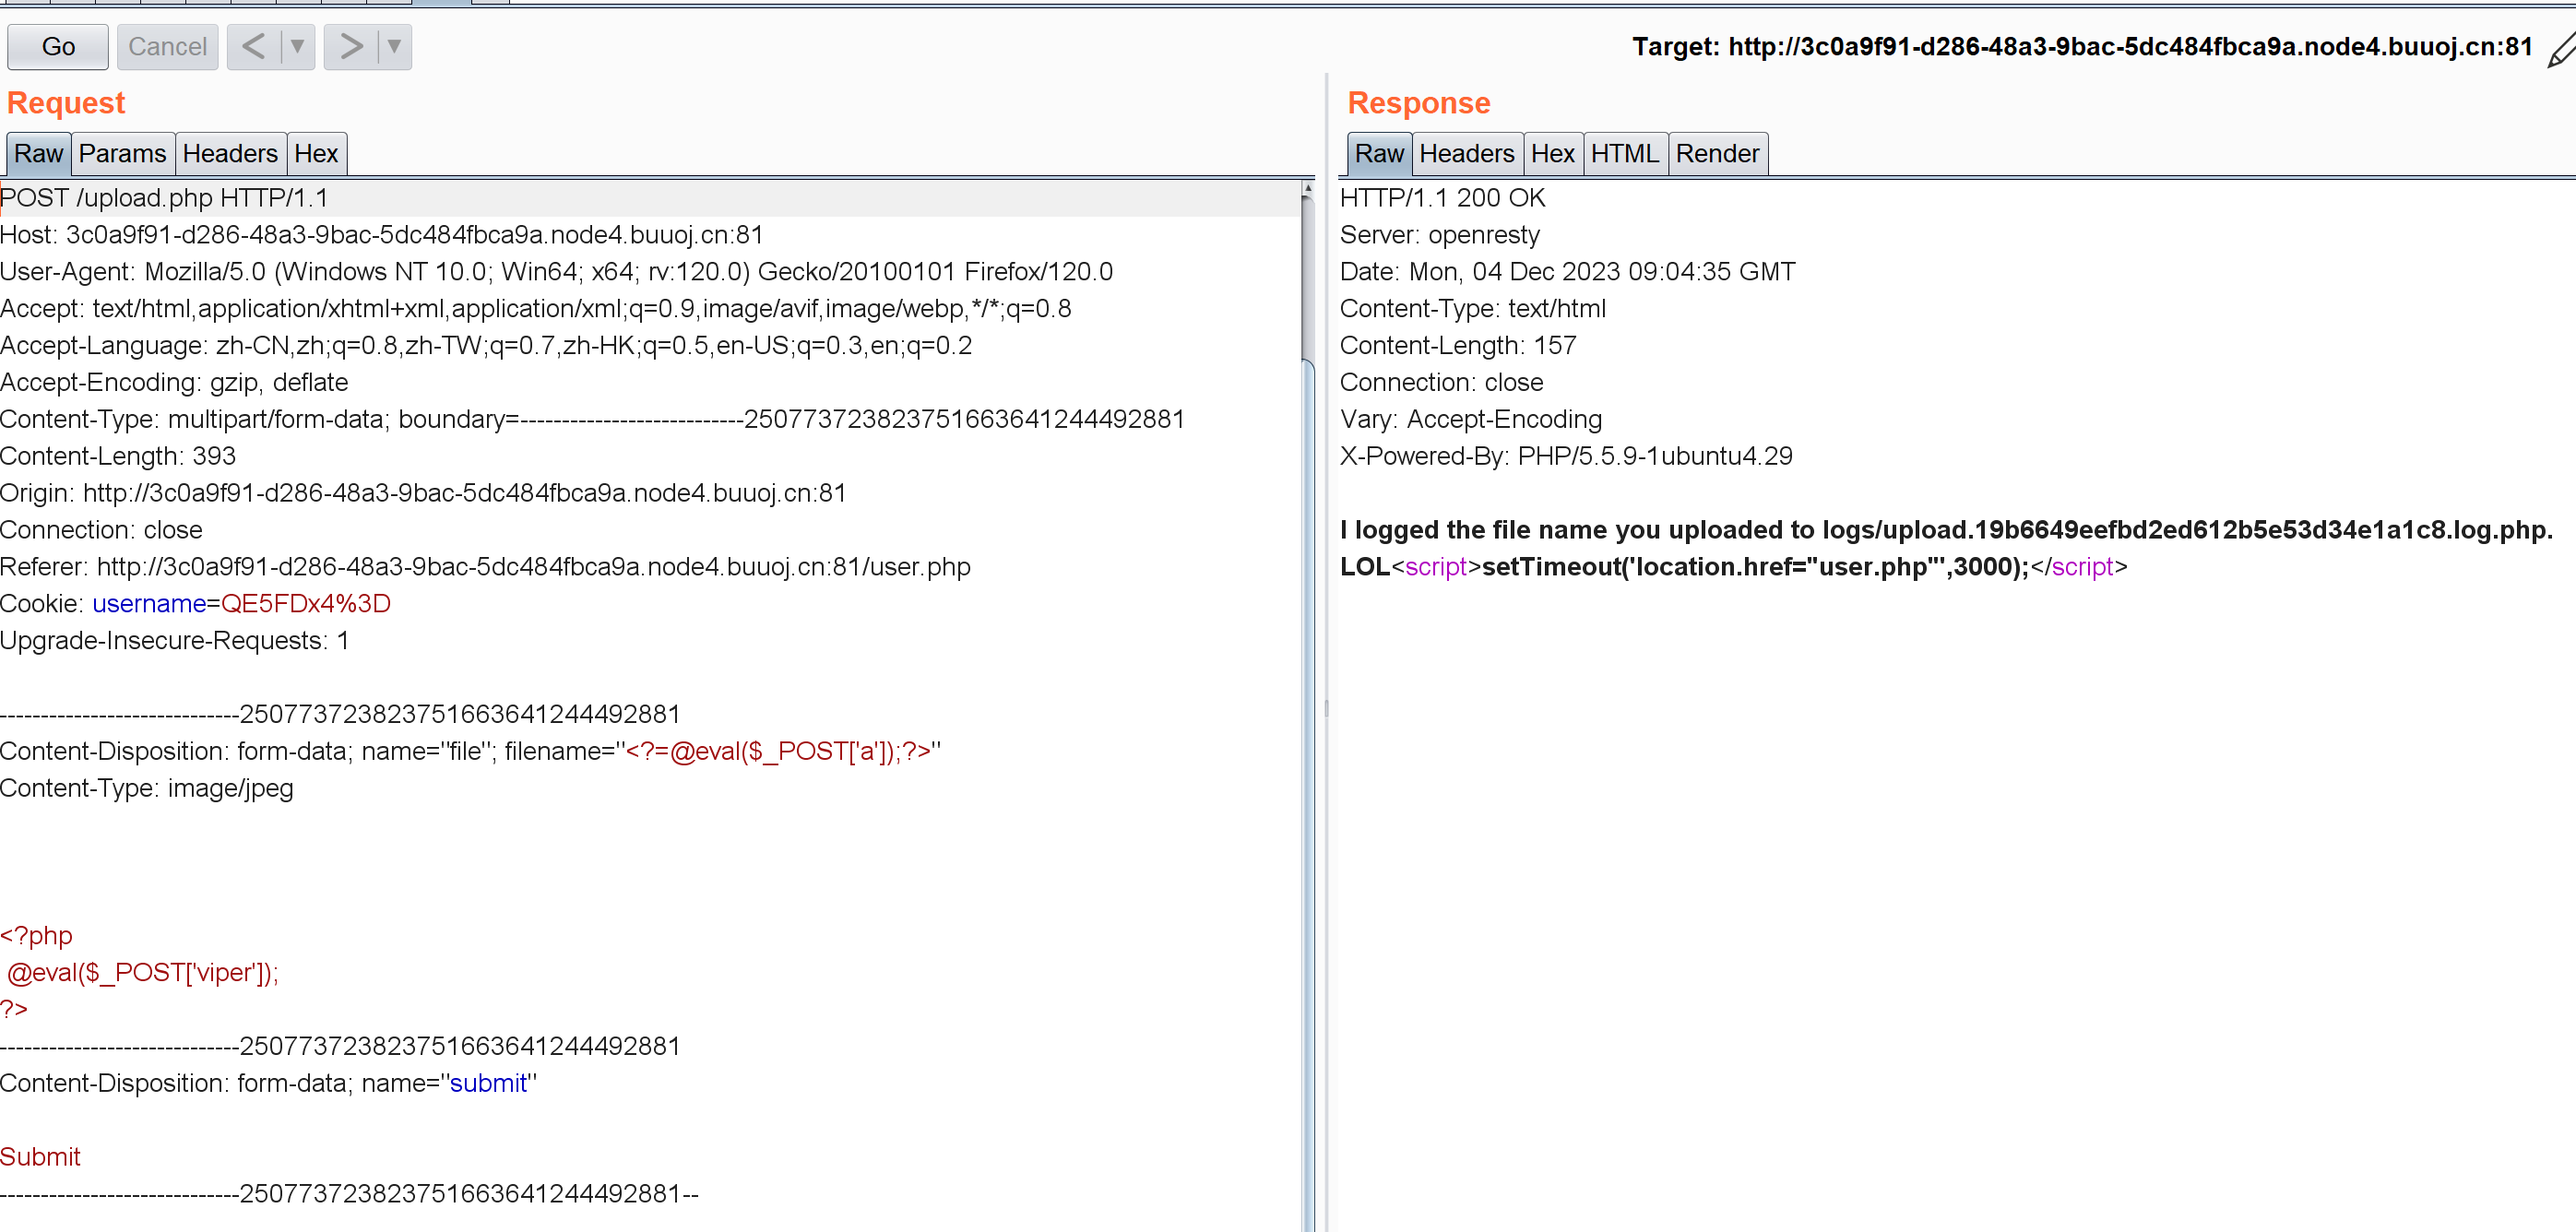Select the Request Raw tab
This screenshot has height=1232, width=2576.
[x=38, y=153]
